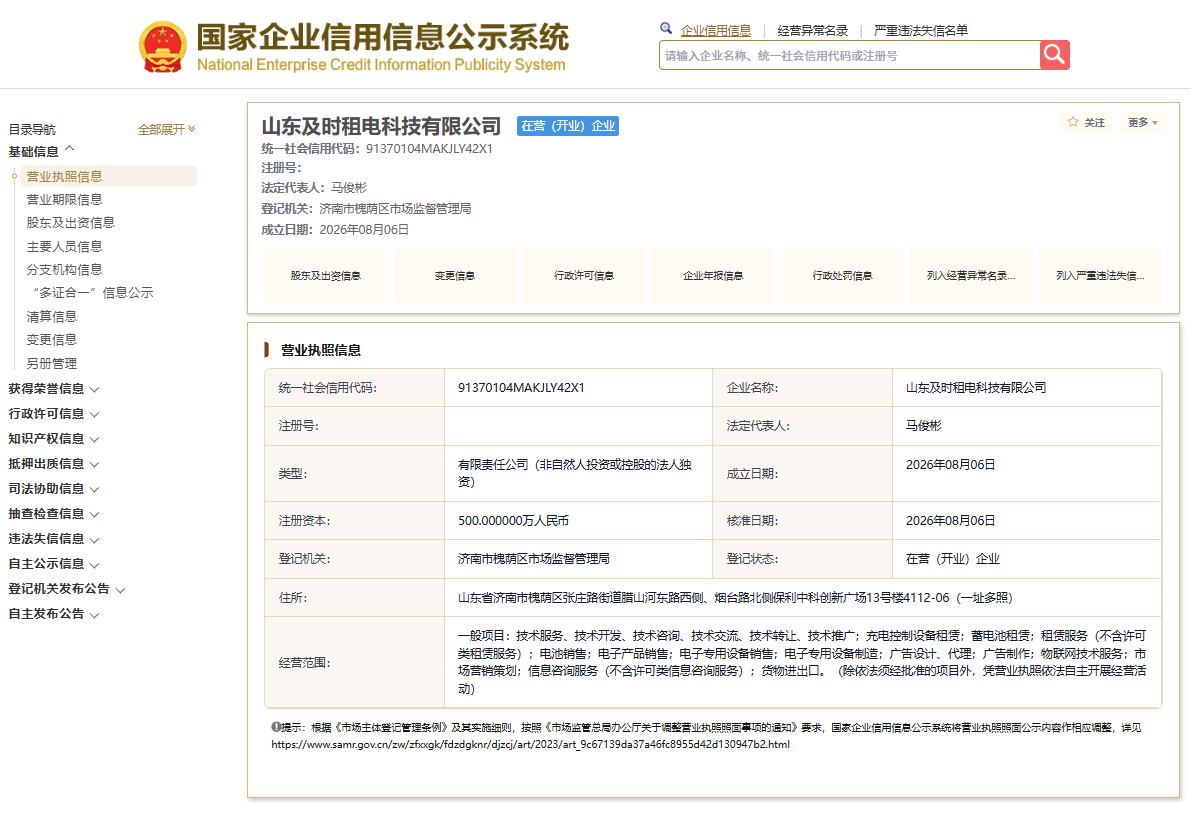Select the 经营异常名录 search tab
Image resolution: width=1191 pixels, height=816 pixels.
pyautogui.click(x=812, y=30)
